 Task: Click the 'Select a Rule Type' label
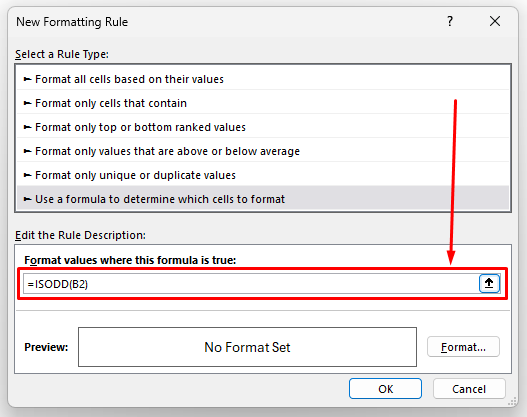62,54
